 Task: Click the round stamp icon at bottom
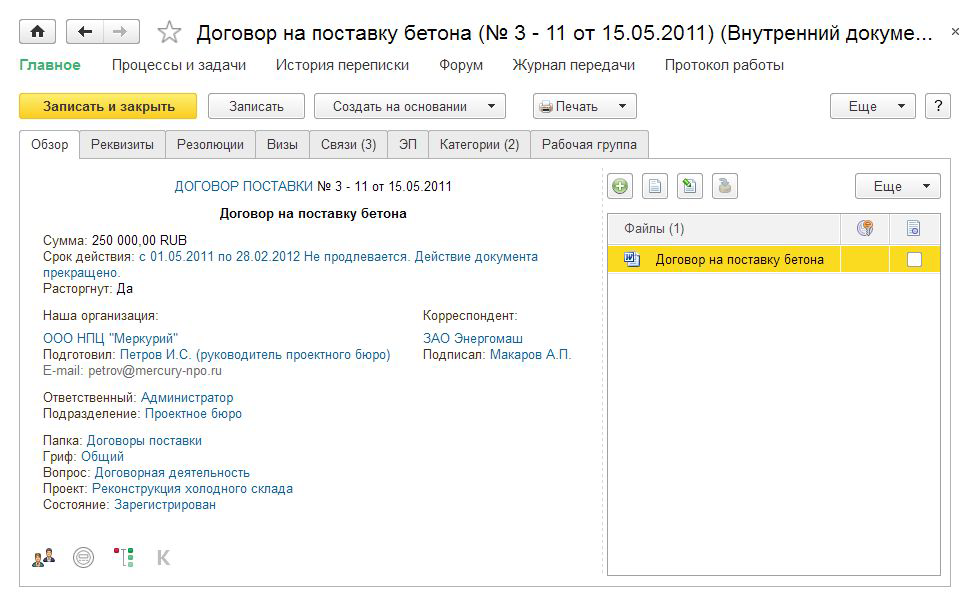(83, 557)
